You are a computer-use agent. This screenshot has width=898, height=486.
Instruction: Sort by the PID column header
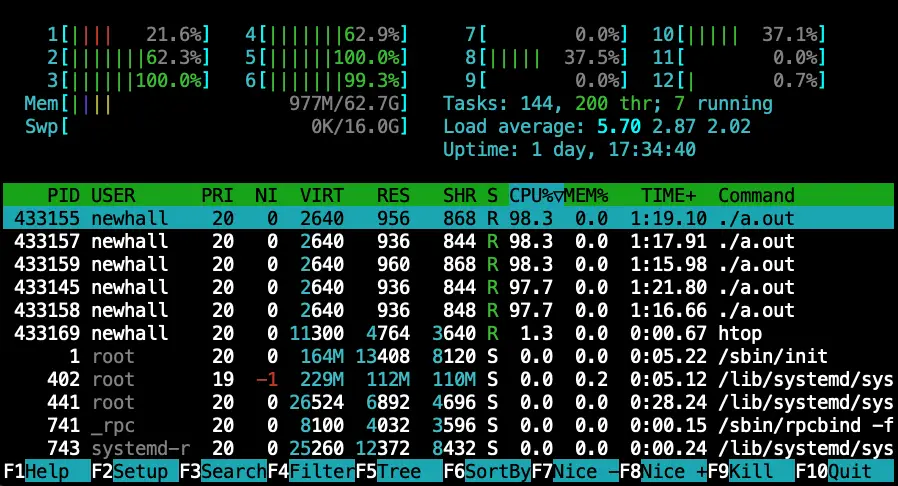pyautogui.click(x=63, y=195)
